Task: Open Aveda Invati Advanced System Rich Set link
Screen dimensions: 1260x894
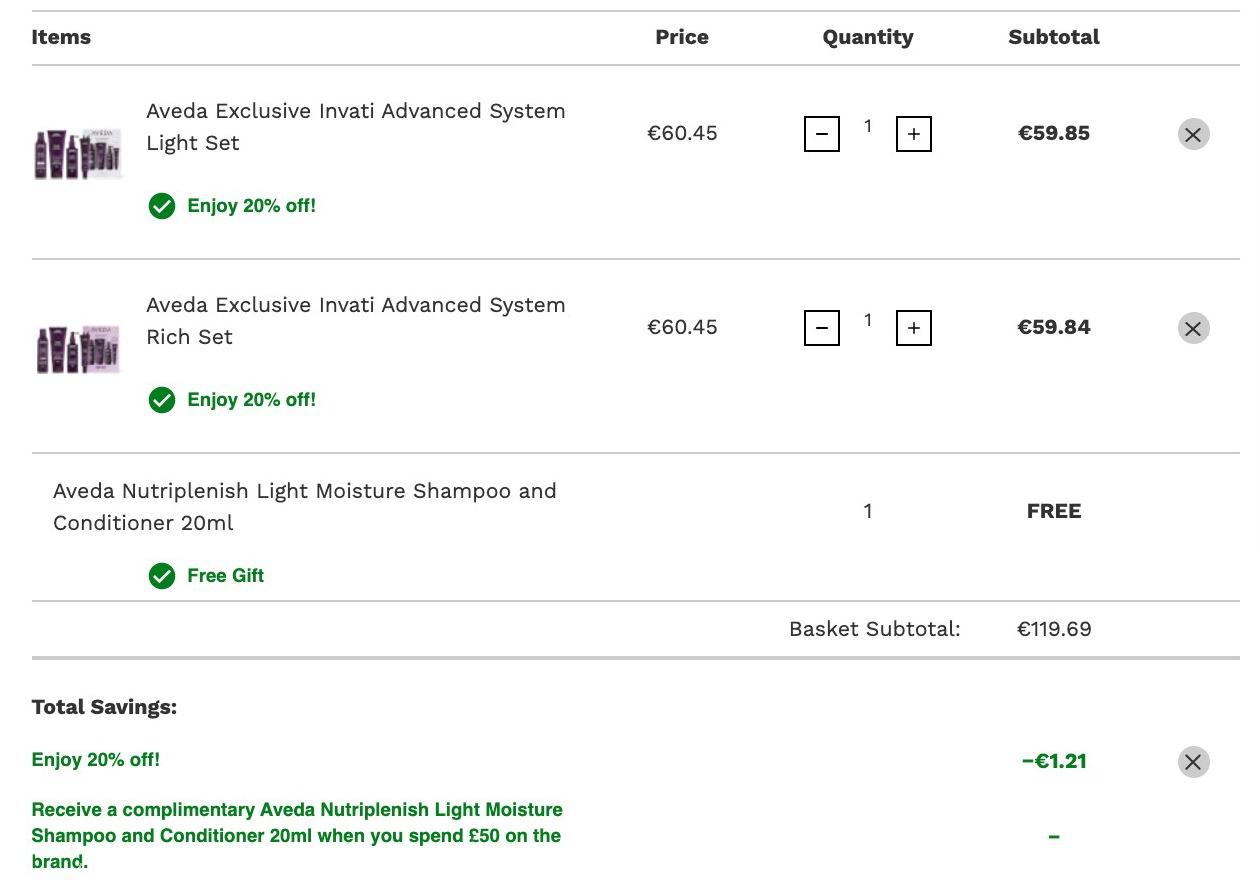Action: pyautogui.click(x=356, y=321)
